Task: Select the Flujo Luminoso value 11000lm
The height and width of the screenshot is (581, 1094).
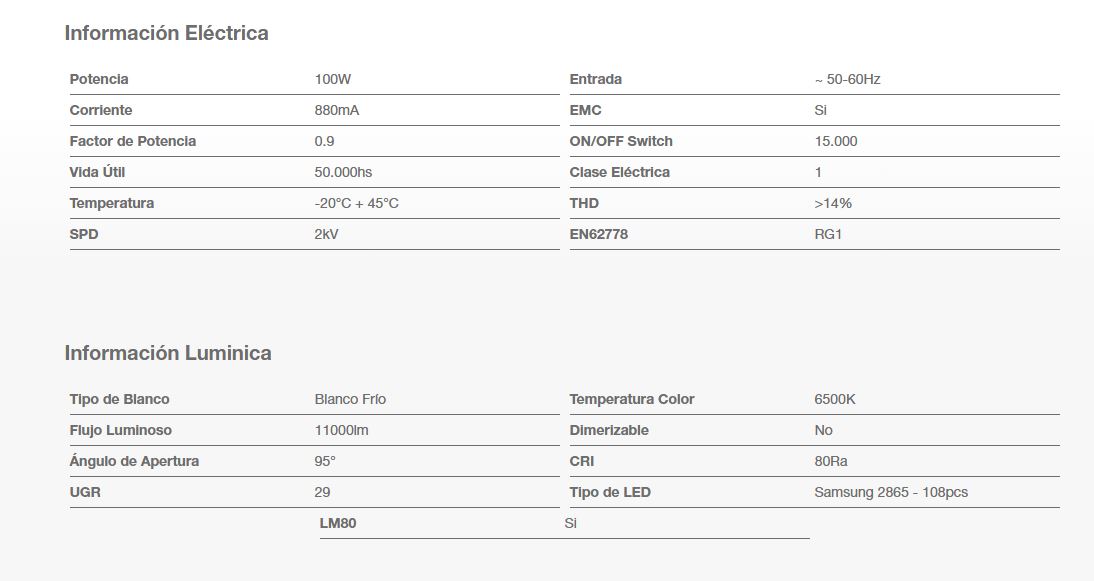Action: point(342,430)
